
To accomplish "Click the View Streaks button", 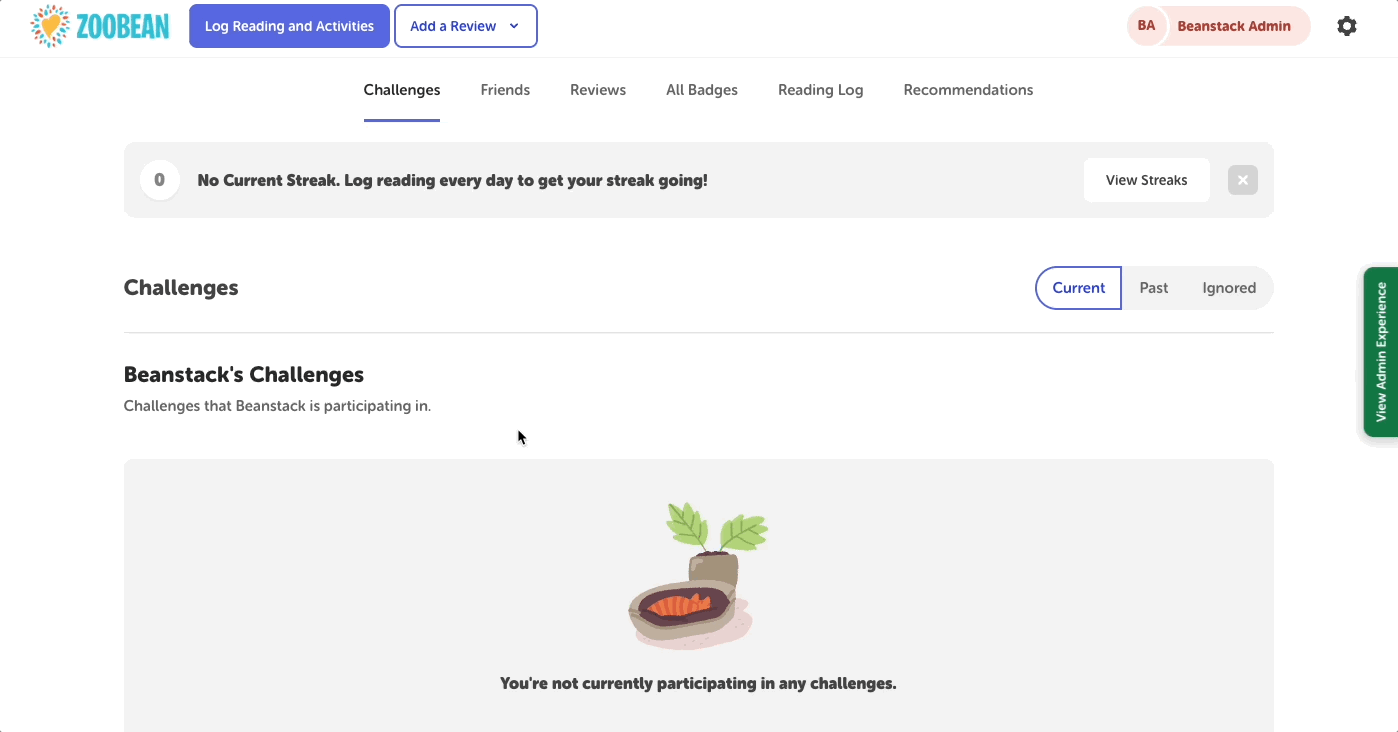I will tap(1146, 179).
